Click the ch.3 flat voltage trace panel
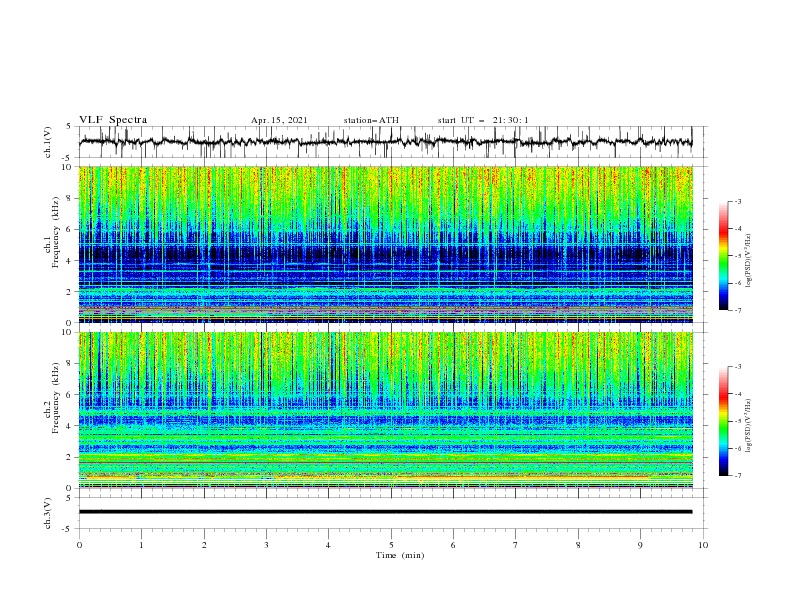792x612 pixels. (x=392, y=513)
